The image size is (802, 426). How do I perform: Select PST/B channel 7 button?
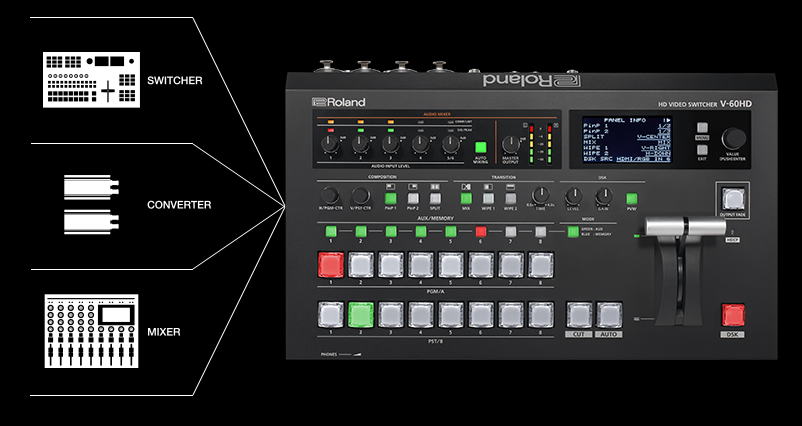[x=511, y=315]
